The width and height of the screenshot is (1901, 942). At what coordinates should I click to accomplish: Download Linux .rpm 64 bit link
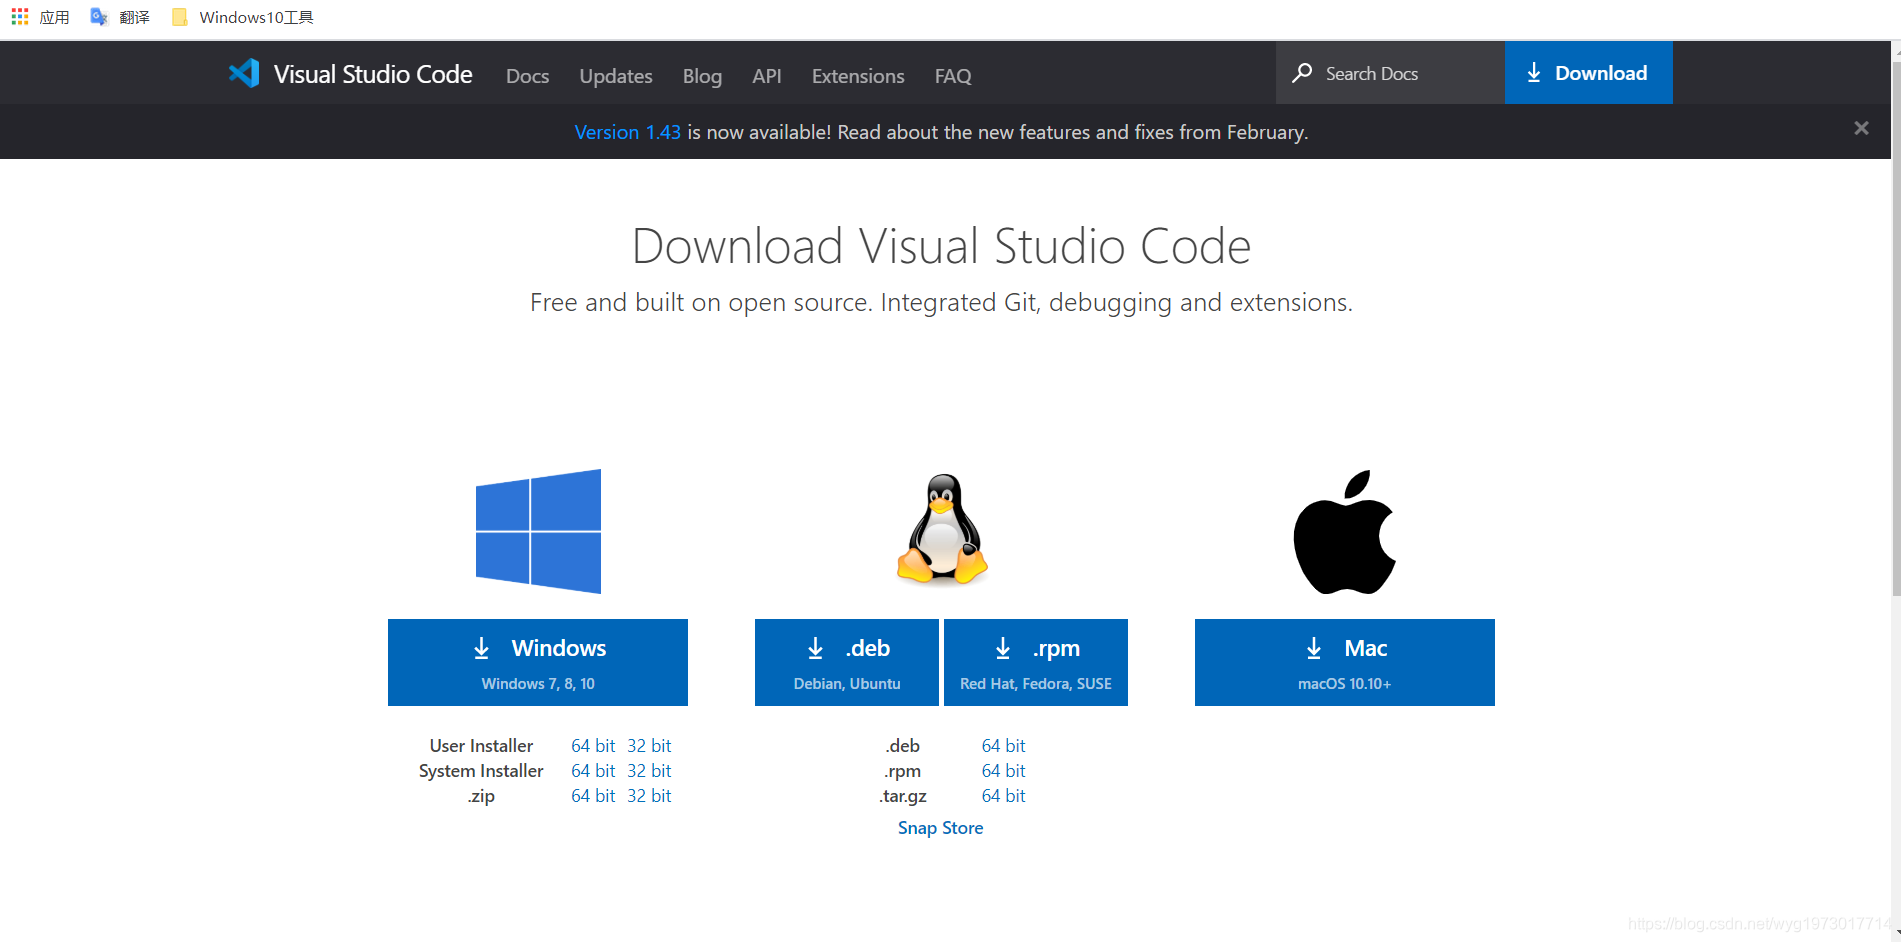click(x=1003, y=771)
